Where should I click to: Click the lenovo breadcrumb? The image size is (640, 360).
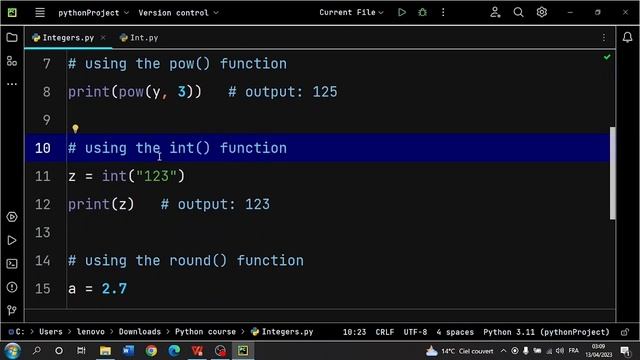[x=91, y=332]
